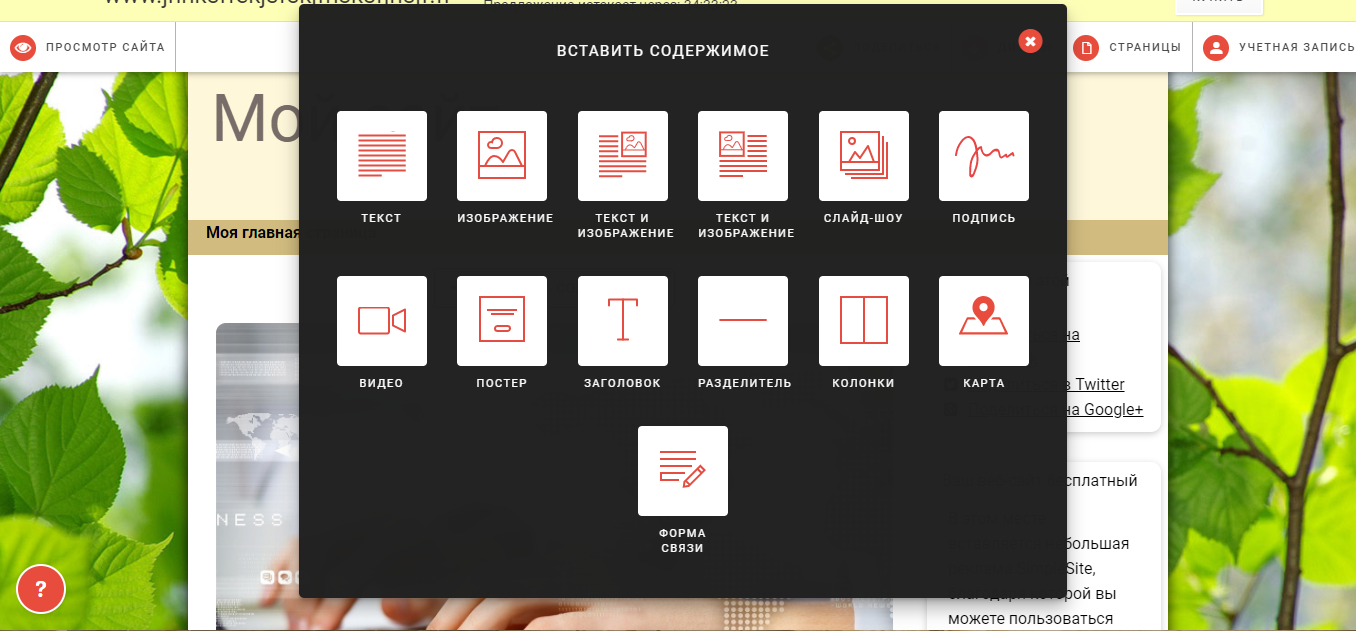
Task: Select the Текст content block
Action: [381, 155]
